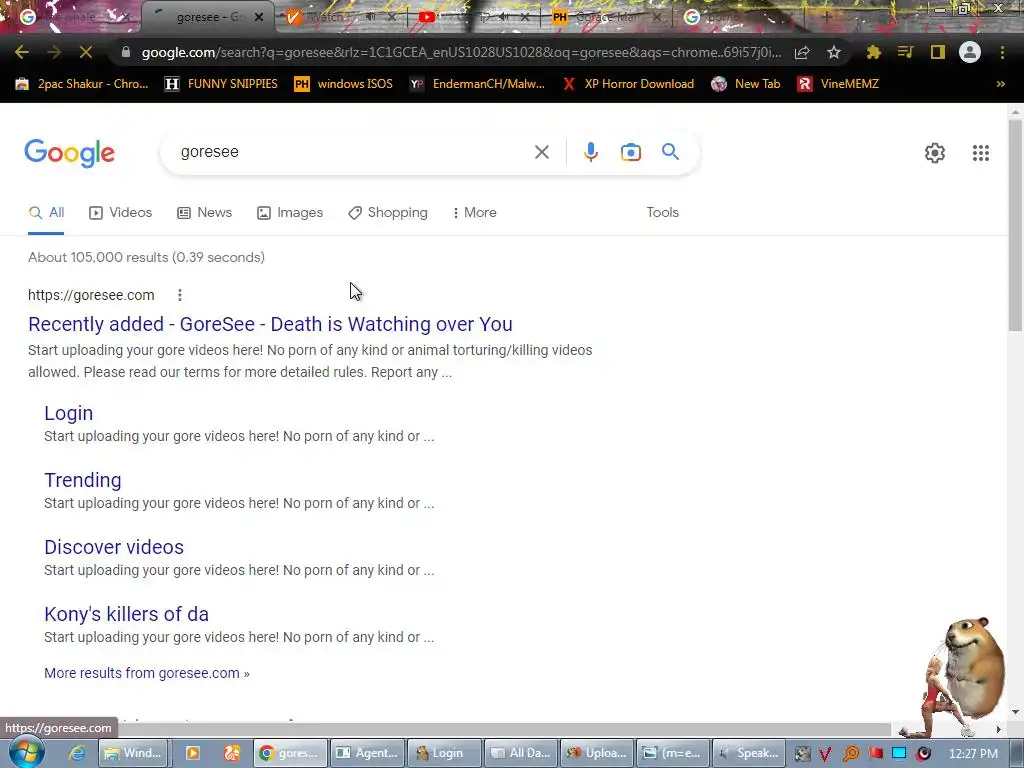Open the Speak... taskbar window
The height and width of the screenshot is (768, 1024).
click(748, 753)
